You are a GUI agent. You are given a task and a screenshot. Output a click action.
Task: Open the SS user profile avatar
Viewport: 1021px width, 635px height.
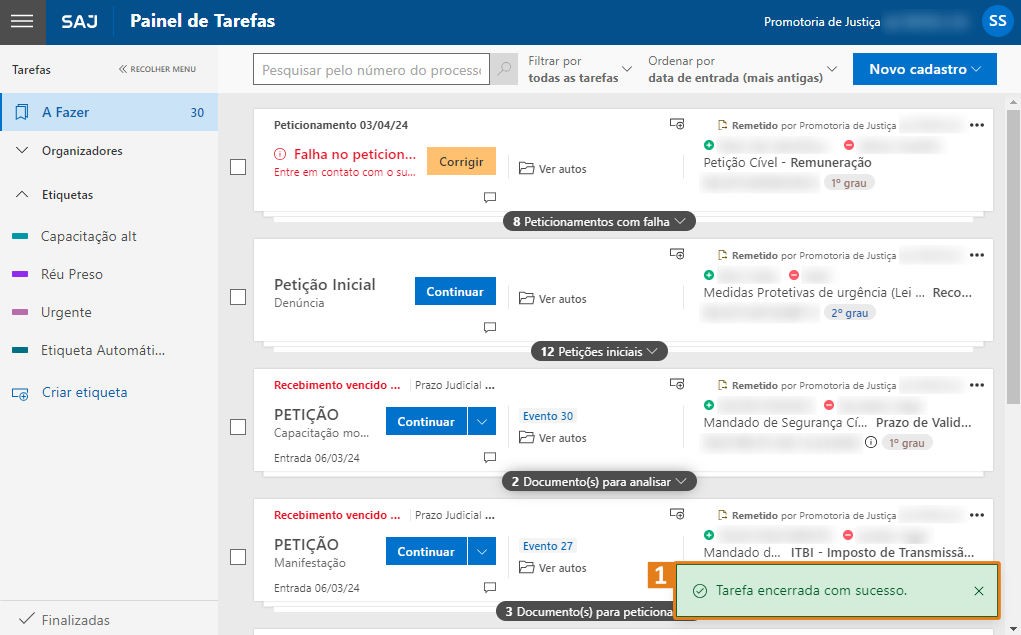click(x=997, y=20)
